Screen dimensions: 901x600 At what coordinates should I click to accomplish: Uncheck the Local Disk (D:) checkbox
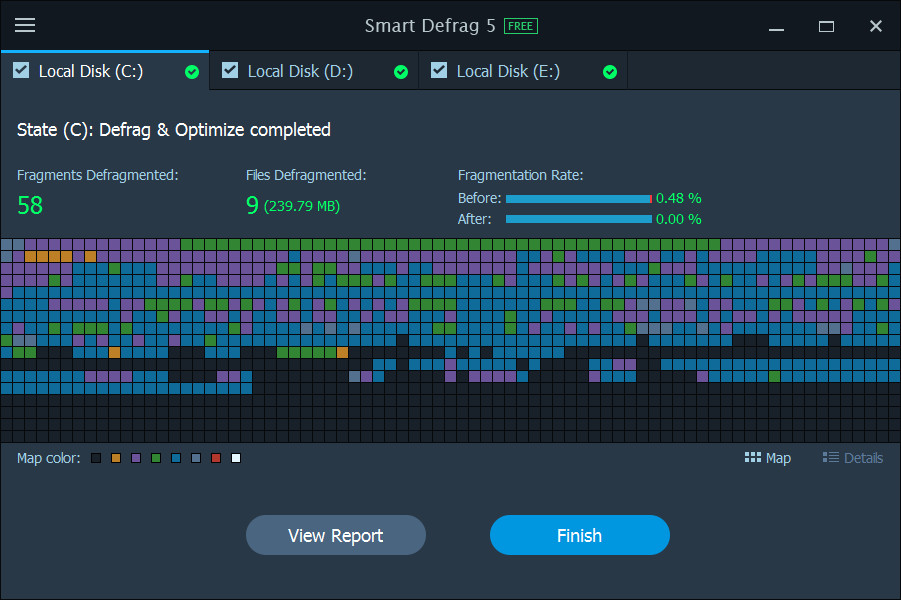point(230,70)
